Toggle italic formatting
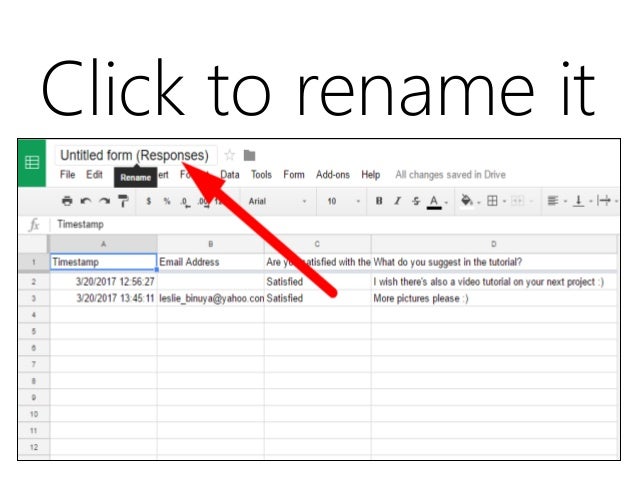Image resolution: width=638 pixels, height=479 pixels. pos(398,201)
